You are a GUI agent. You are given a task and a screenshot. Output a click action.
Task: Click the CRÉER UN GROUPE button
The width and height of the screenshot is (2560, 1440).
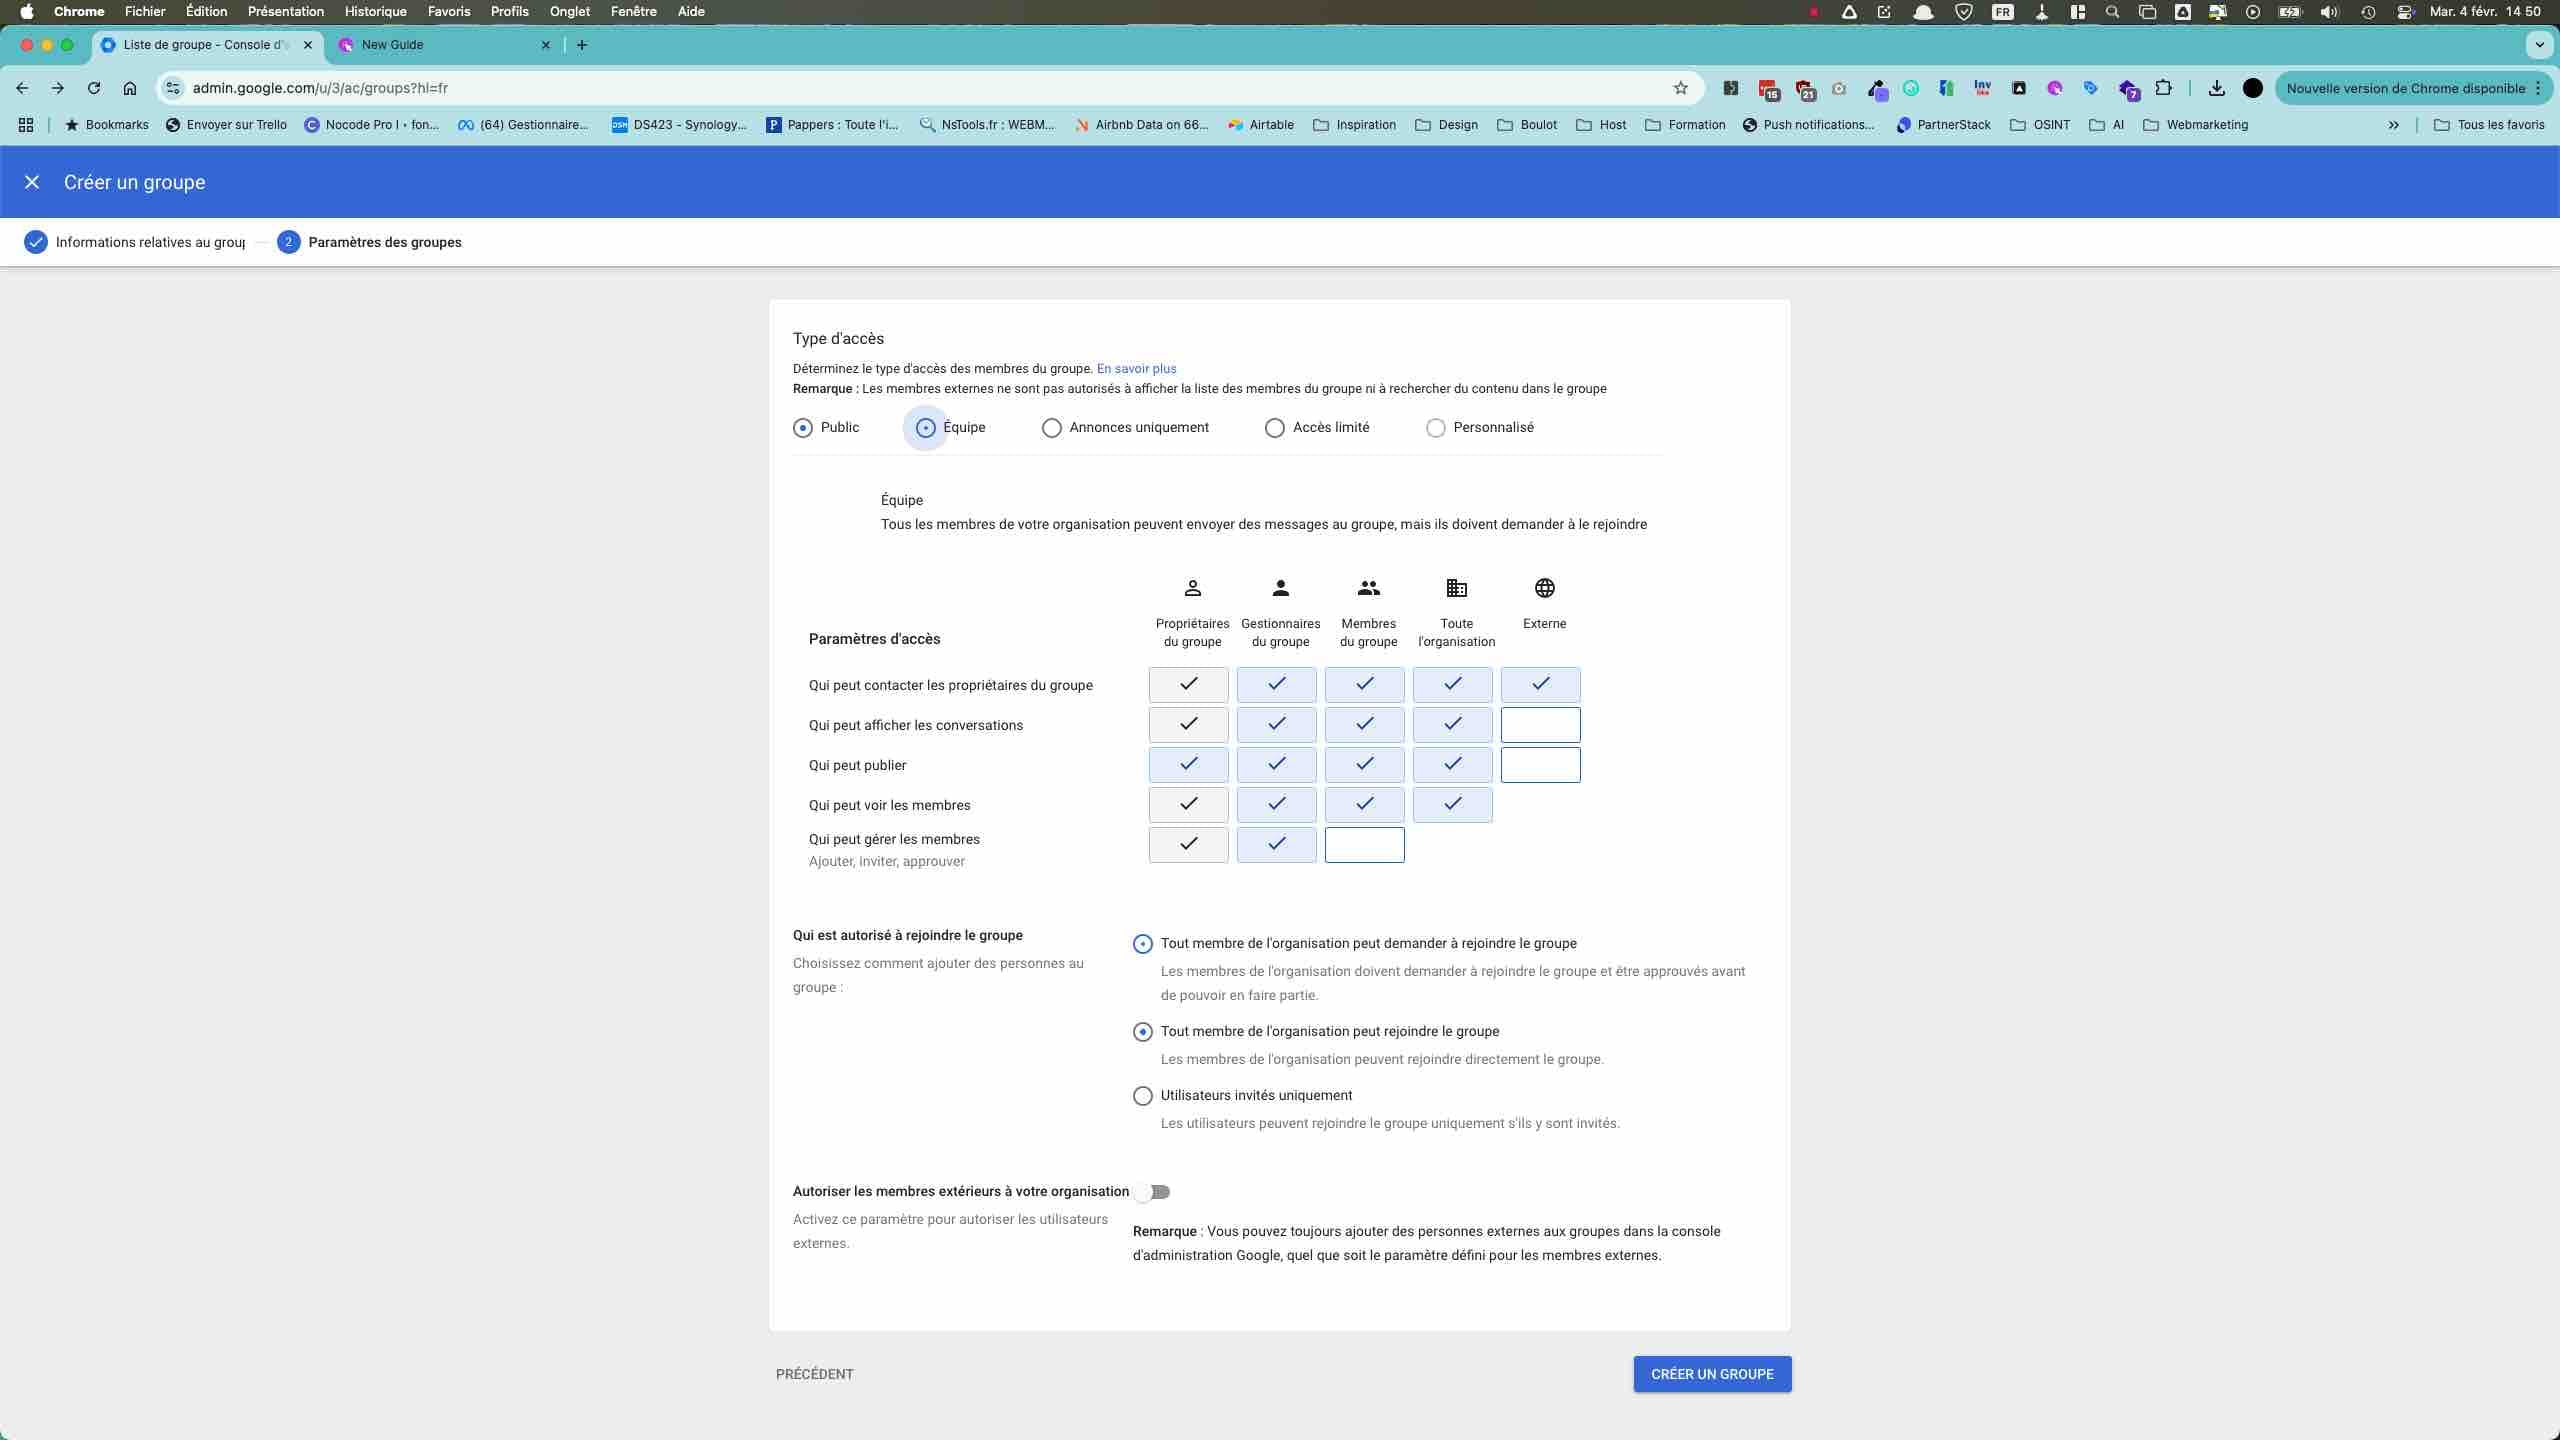click(1710, 1374)
